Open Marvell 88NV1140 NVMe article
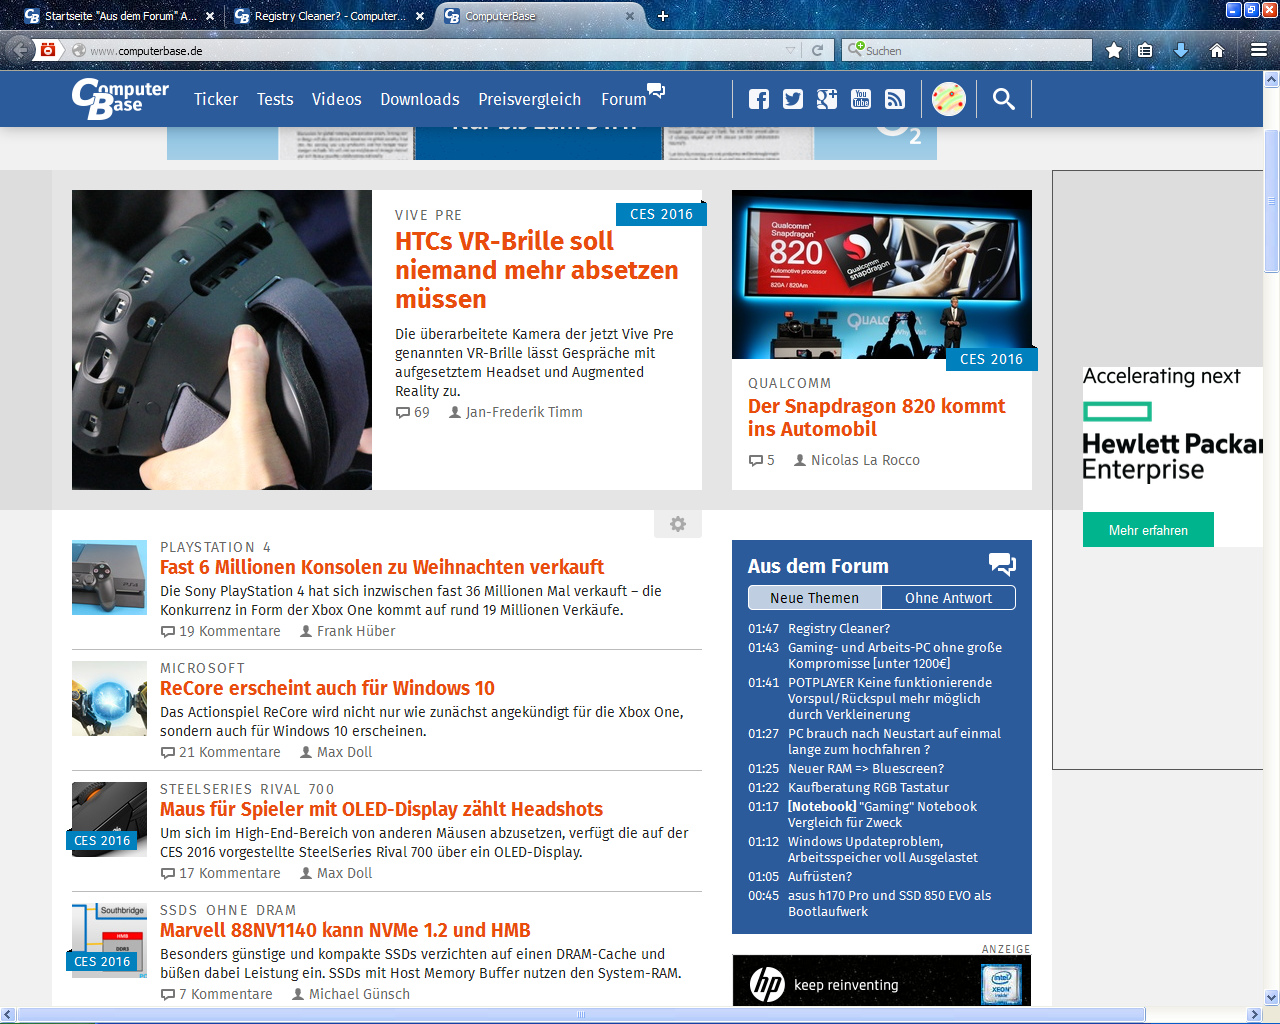This screenshot has width=1280, height=1024. point(345,930)
